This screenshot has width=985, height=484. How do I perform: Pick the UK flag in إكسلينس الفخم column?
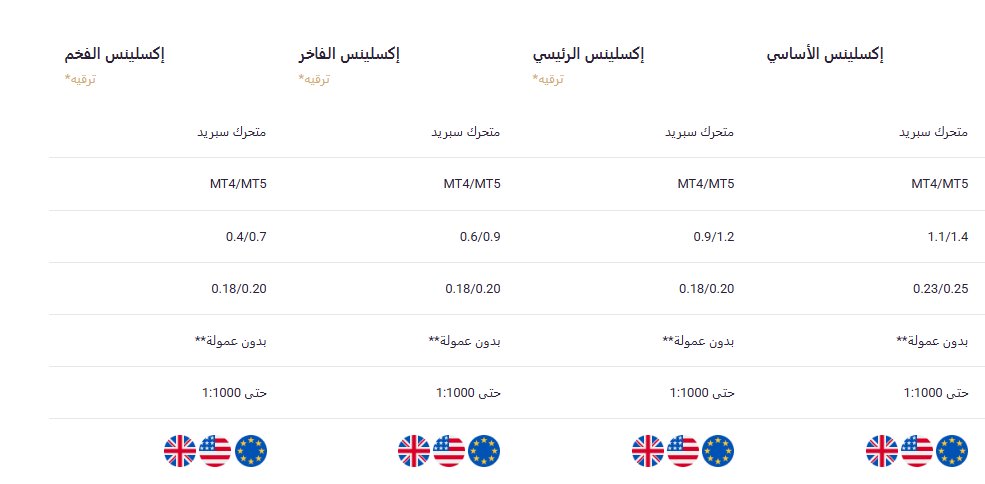pos(180,451)
